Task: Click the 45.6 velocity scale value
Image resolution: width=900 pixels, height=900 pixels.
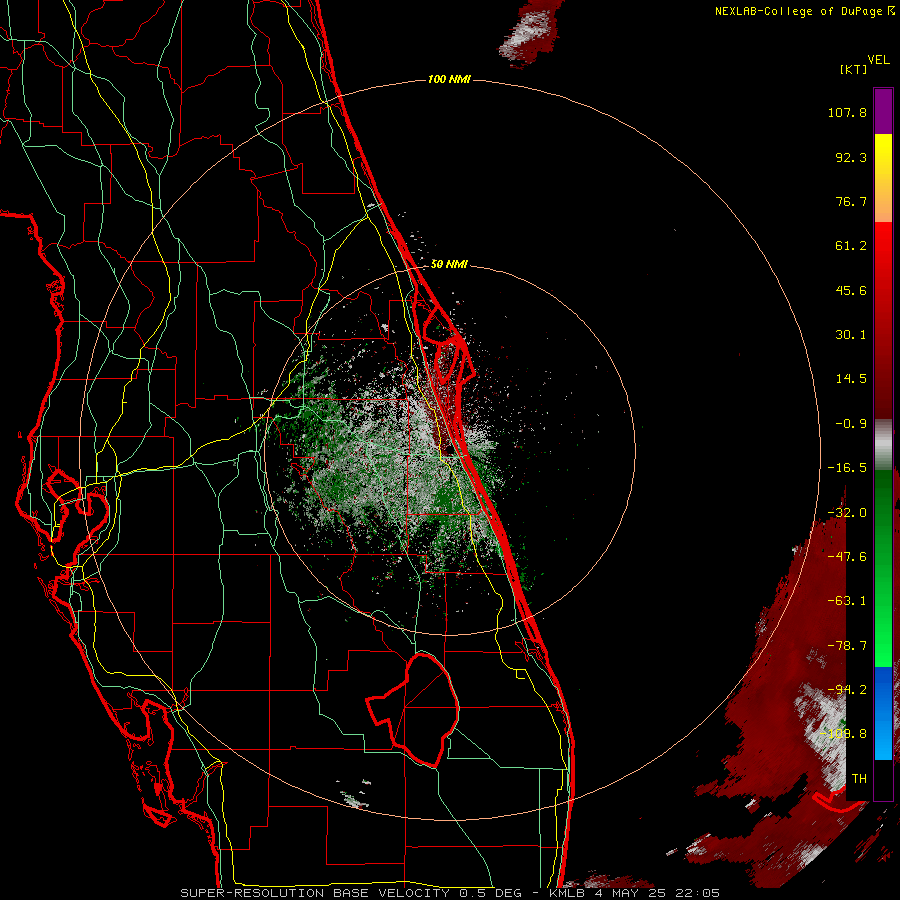Action: click(x=851, y=290)
